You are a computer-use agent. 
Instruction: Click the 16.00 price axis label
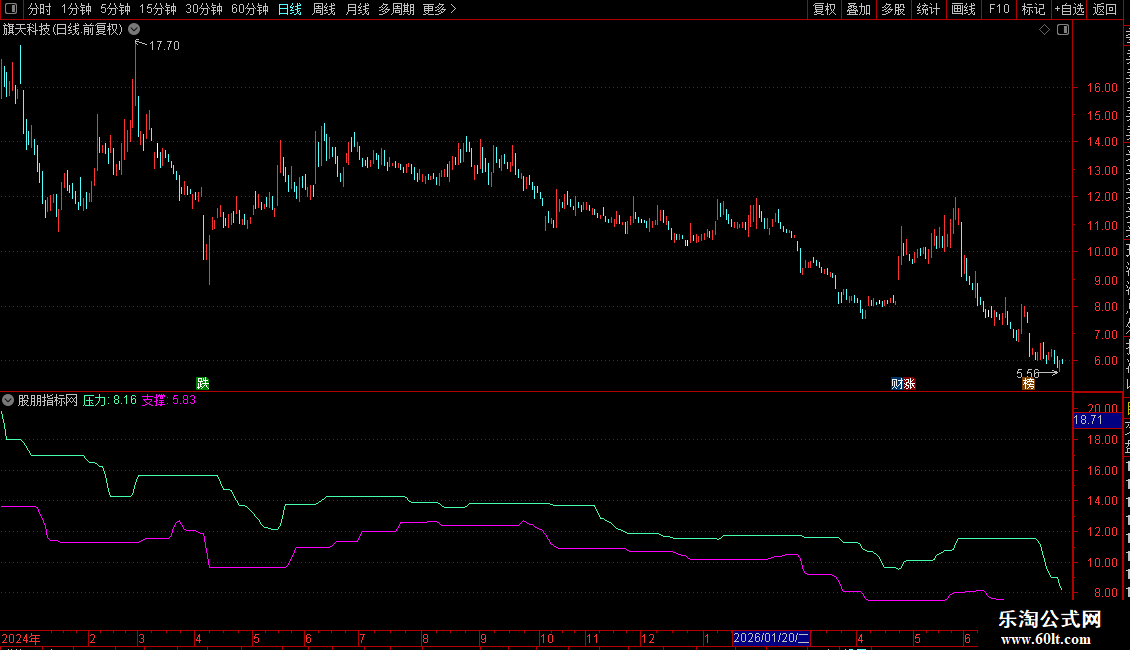point(1102,87)
